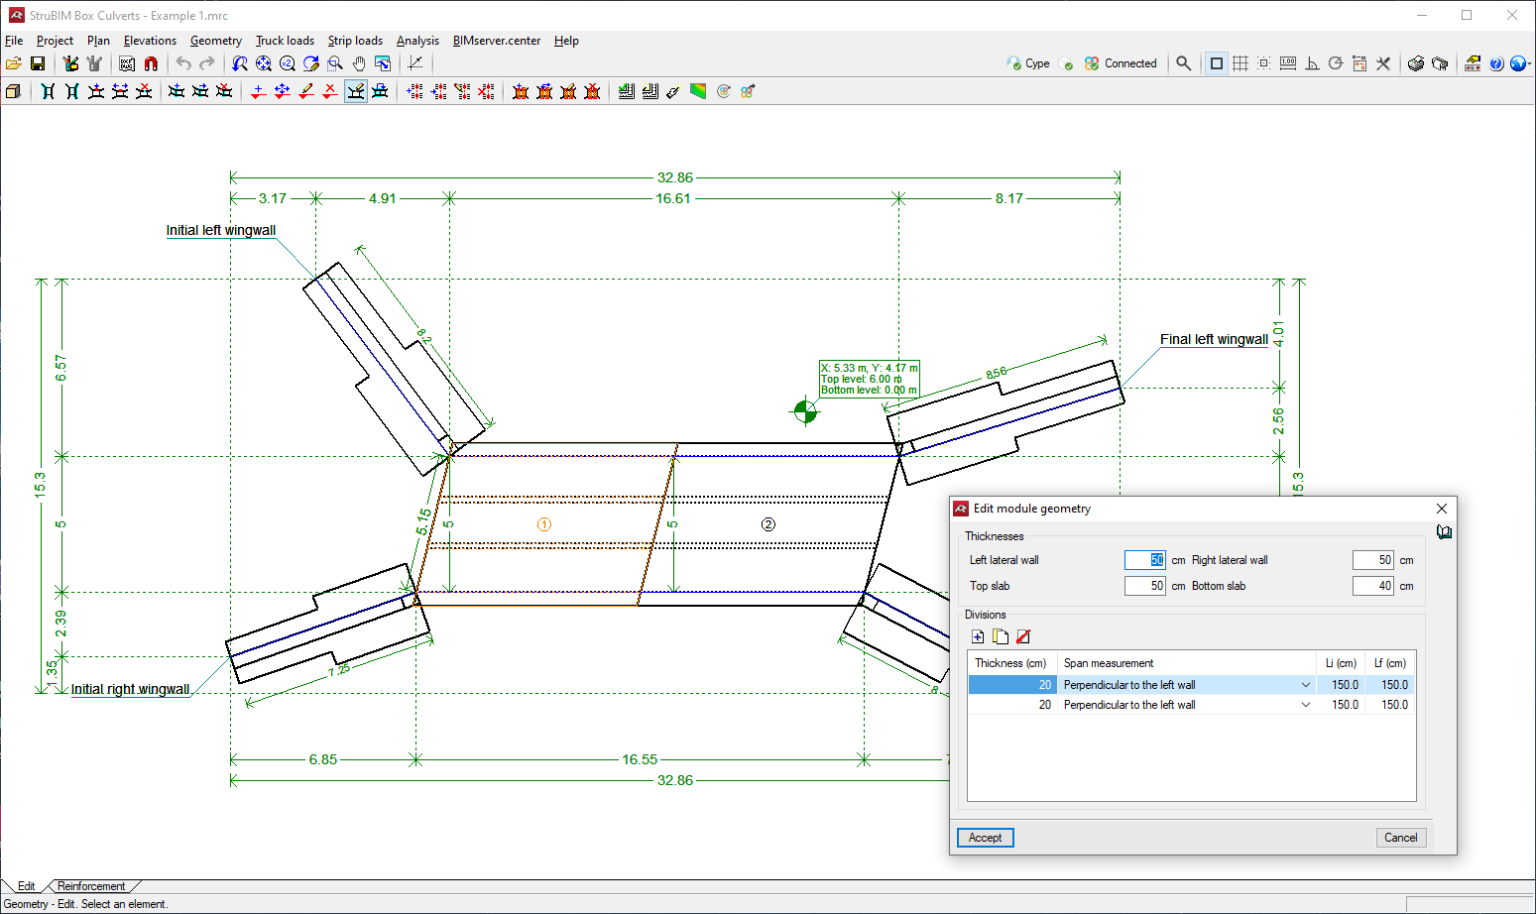Switch to the Reinforcement tab
This screenshot has width=1536, height=914.
coord(91,886)
